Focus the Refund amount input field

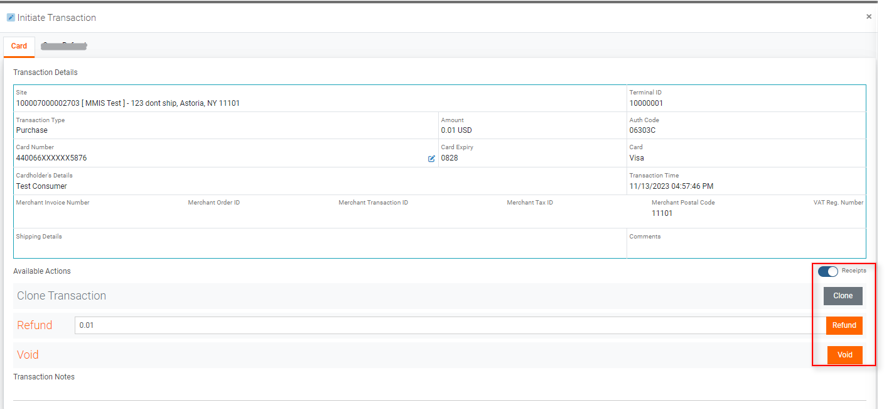click(450, 326)
